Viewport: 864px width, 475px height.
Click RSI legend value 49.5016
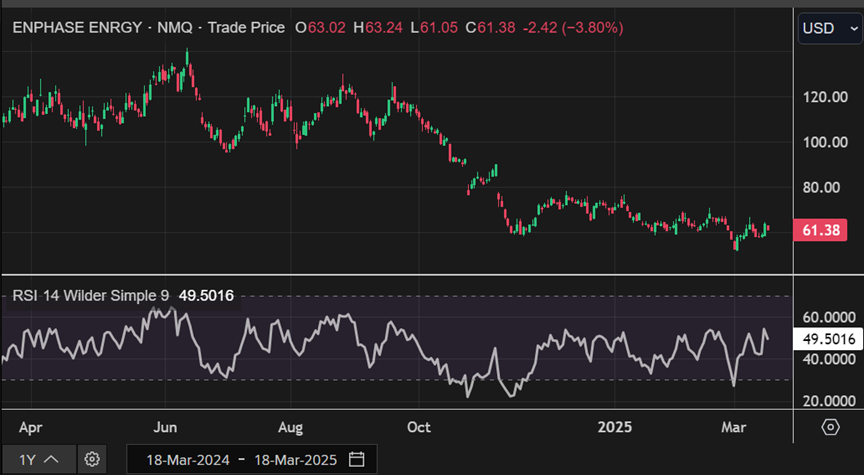point(206,296)
